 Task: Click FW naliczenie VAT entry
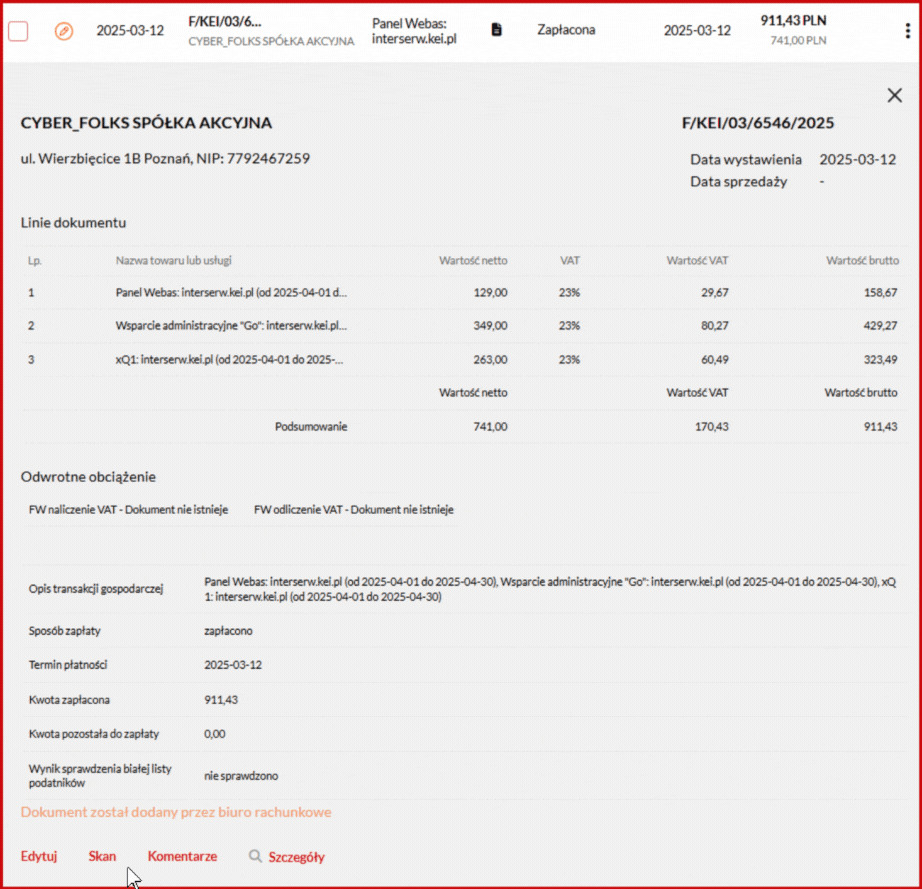tap(128, 510)
